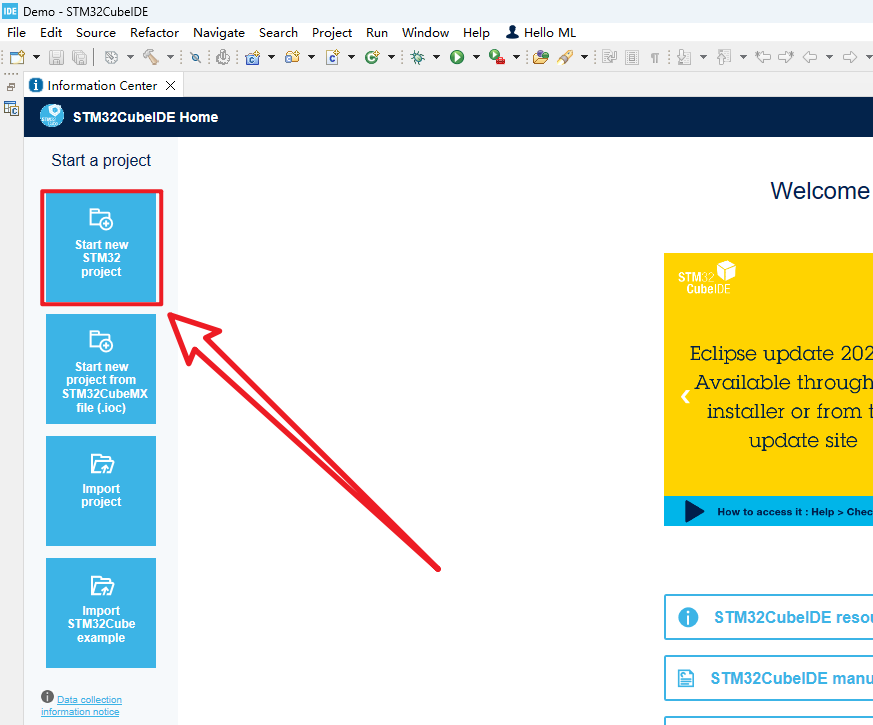Expand the New C source file dropdown
The image size is (873, 725).
[351, 57]
